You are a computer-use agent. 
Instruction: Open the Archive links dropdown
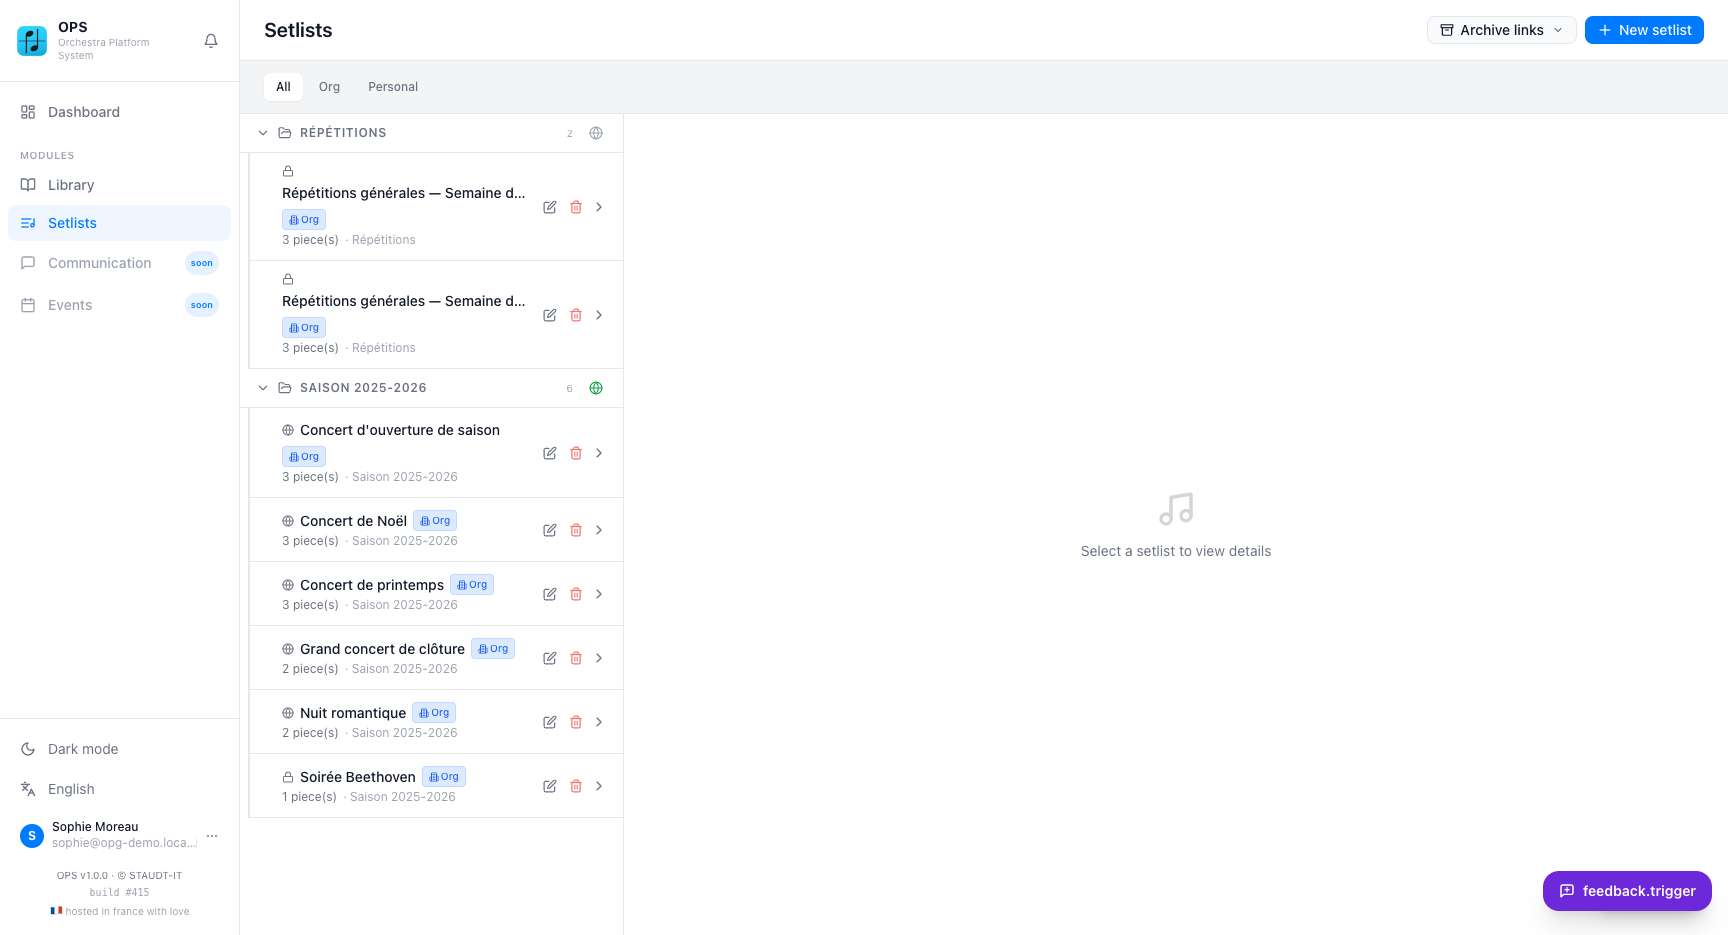point(1501,30)
